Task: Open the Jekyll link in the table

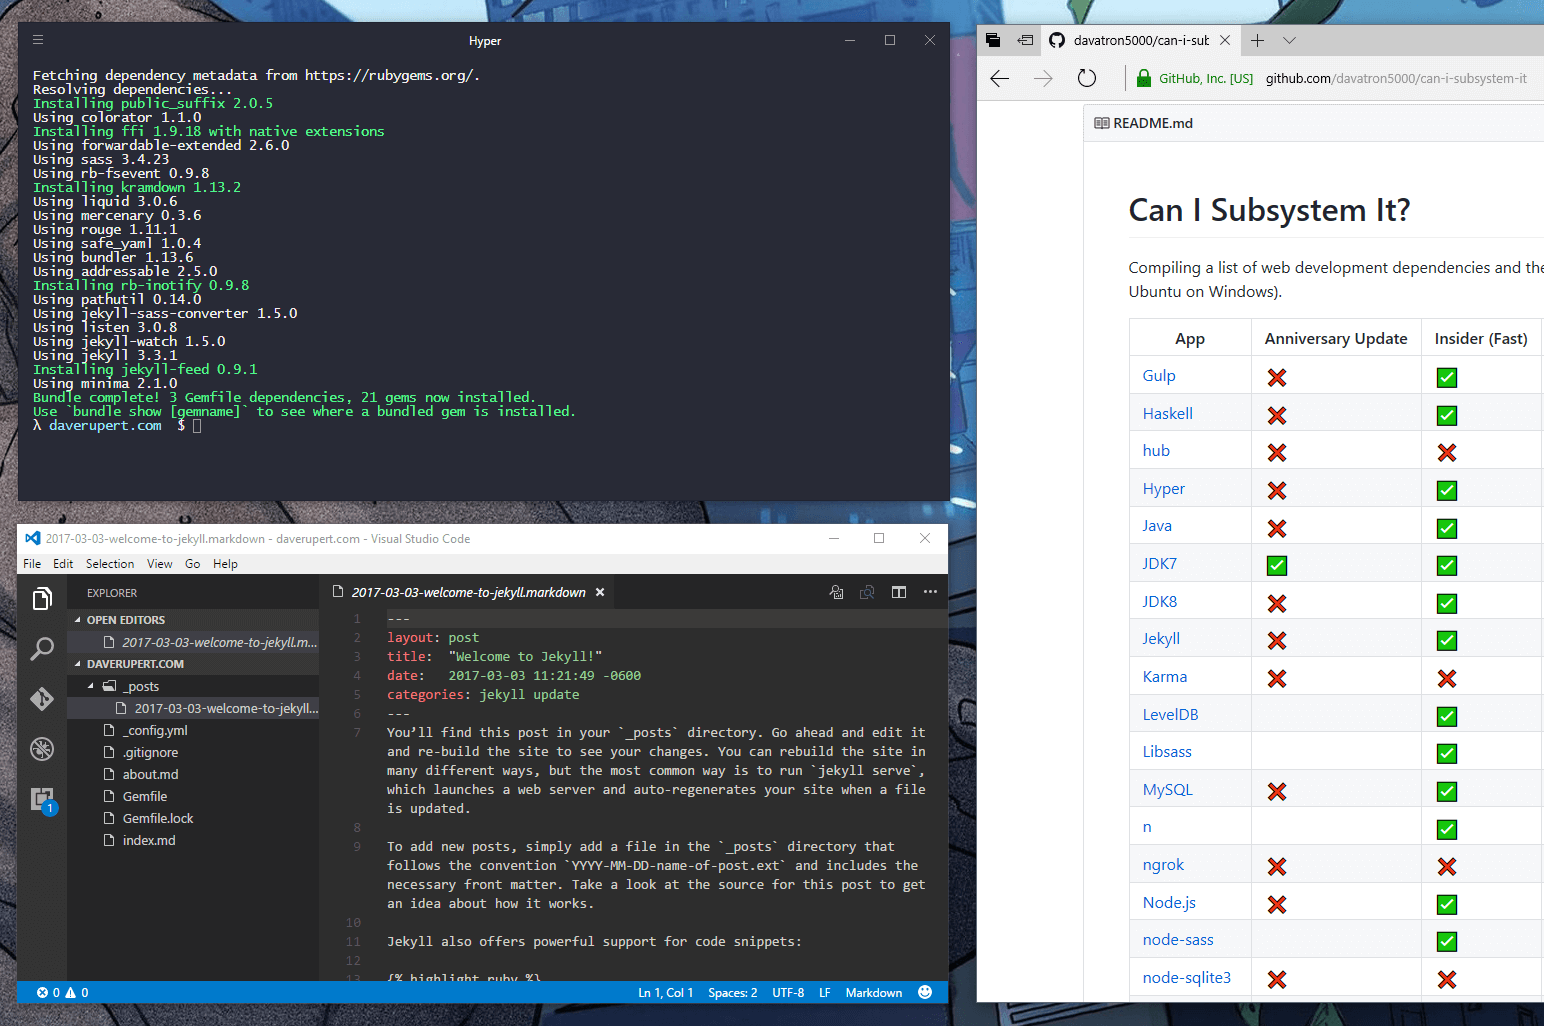Action: coord(1160,638)
